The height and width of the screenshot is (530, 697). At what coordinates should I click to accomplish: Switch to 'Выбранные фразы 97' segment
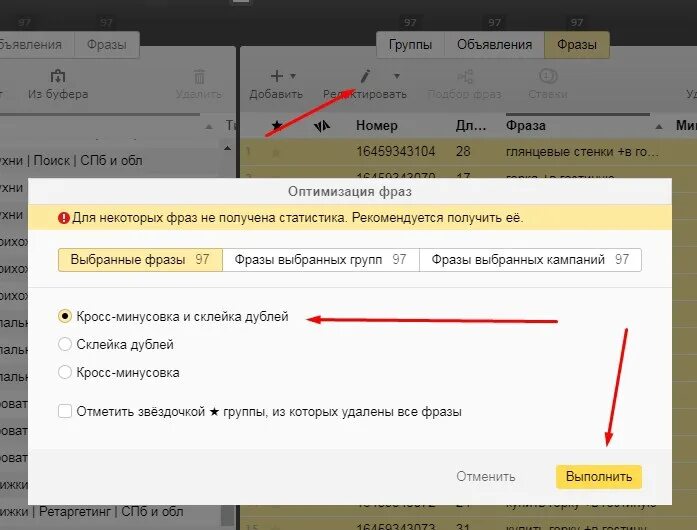140,260
